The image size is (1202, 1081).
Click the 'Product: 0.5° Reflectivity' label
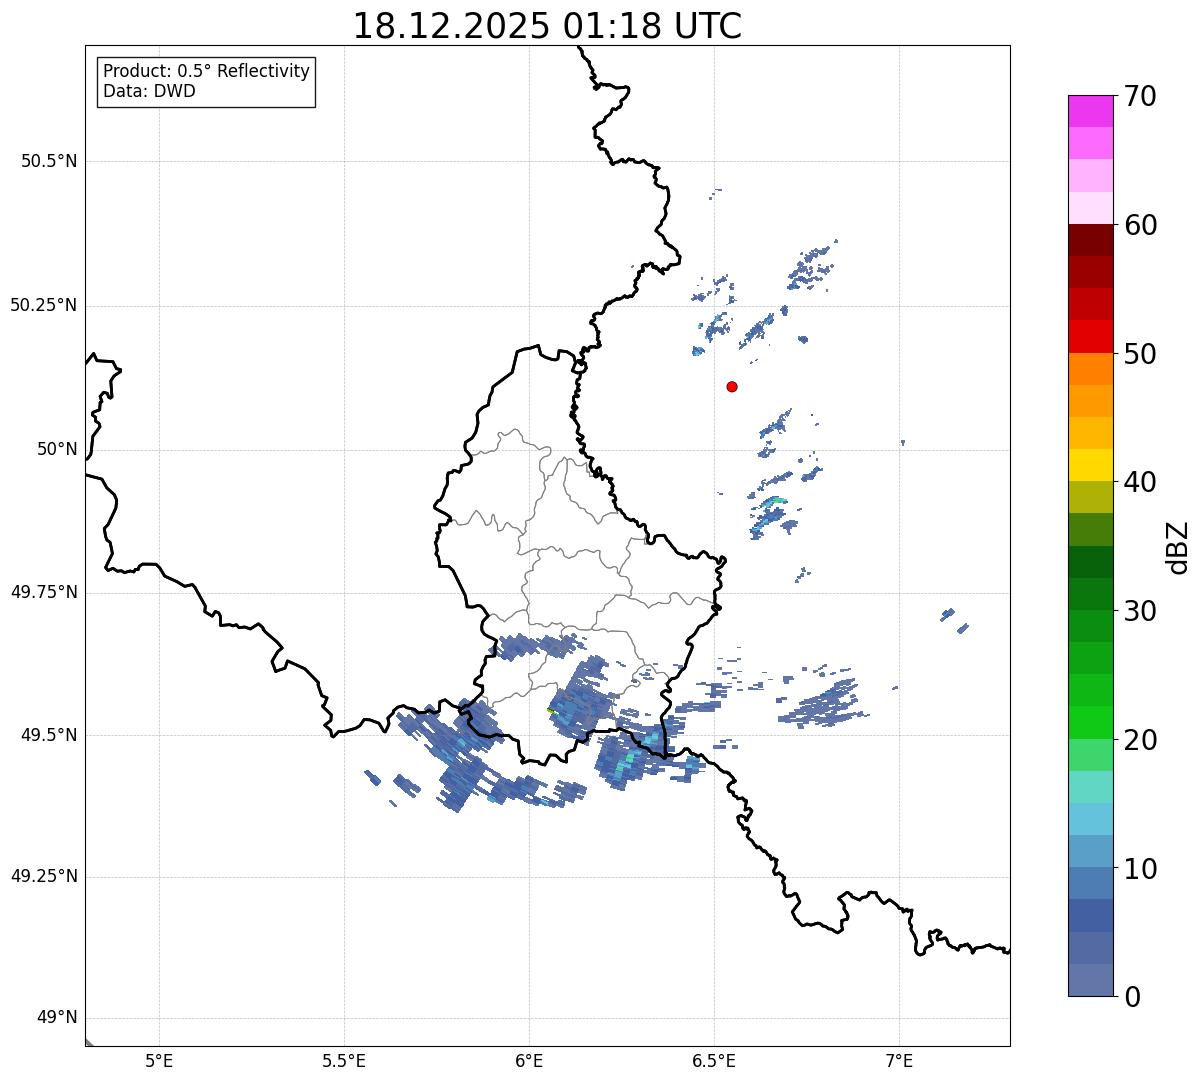(206, 71)
